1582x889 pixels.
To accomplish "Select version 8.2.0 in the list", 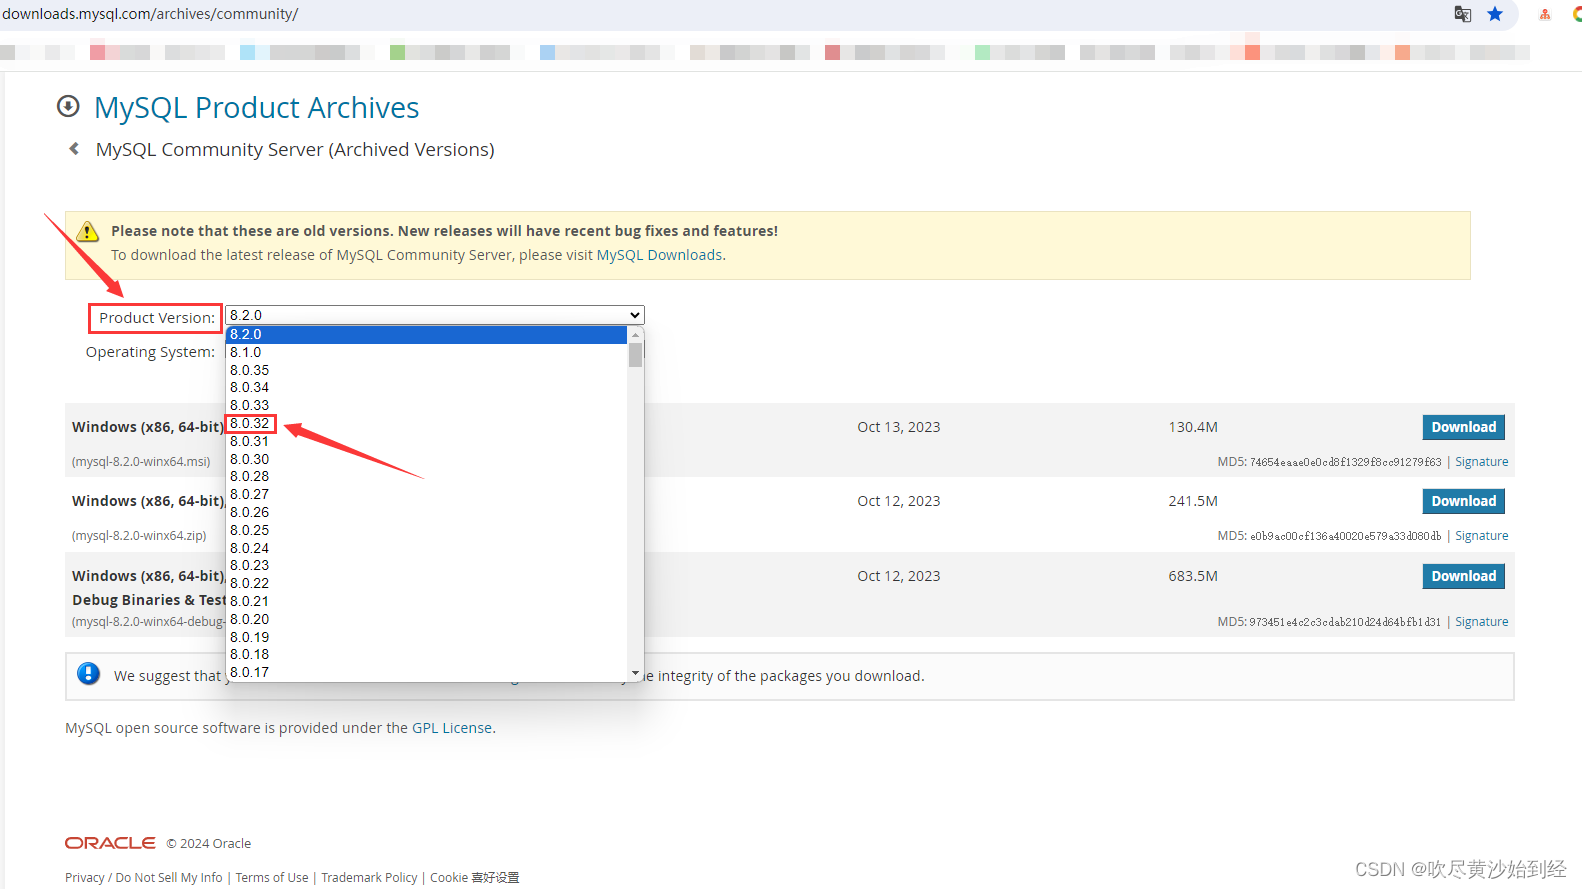I will tap(426, 334).
